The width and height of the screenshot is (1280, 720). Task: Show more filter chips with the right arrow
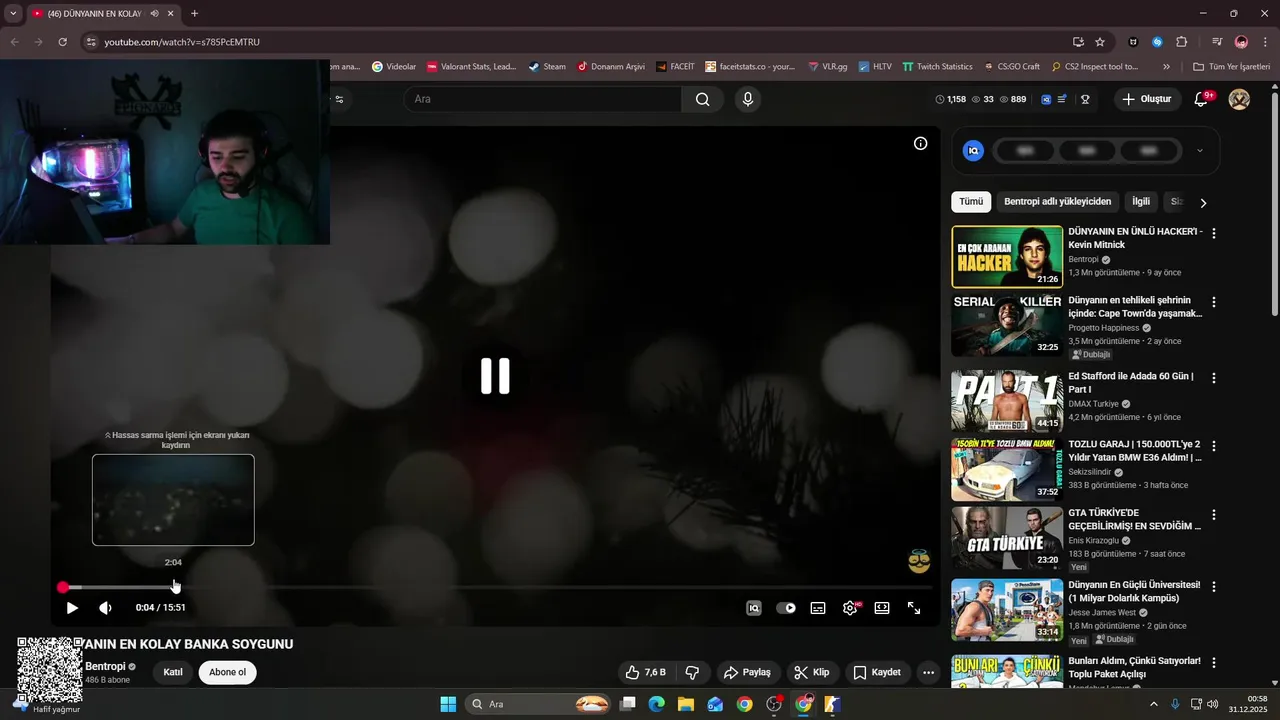click(1203, 202)
